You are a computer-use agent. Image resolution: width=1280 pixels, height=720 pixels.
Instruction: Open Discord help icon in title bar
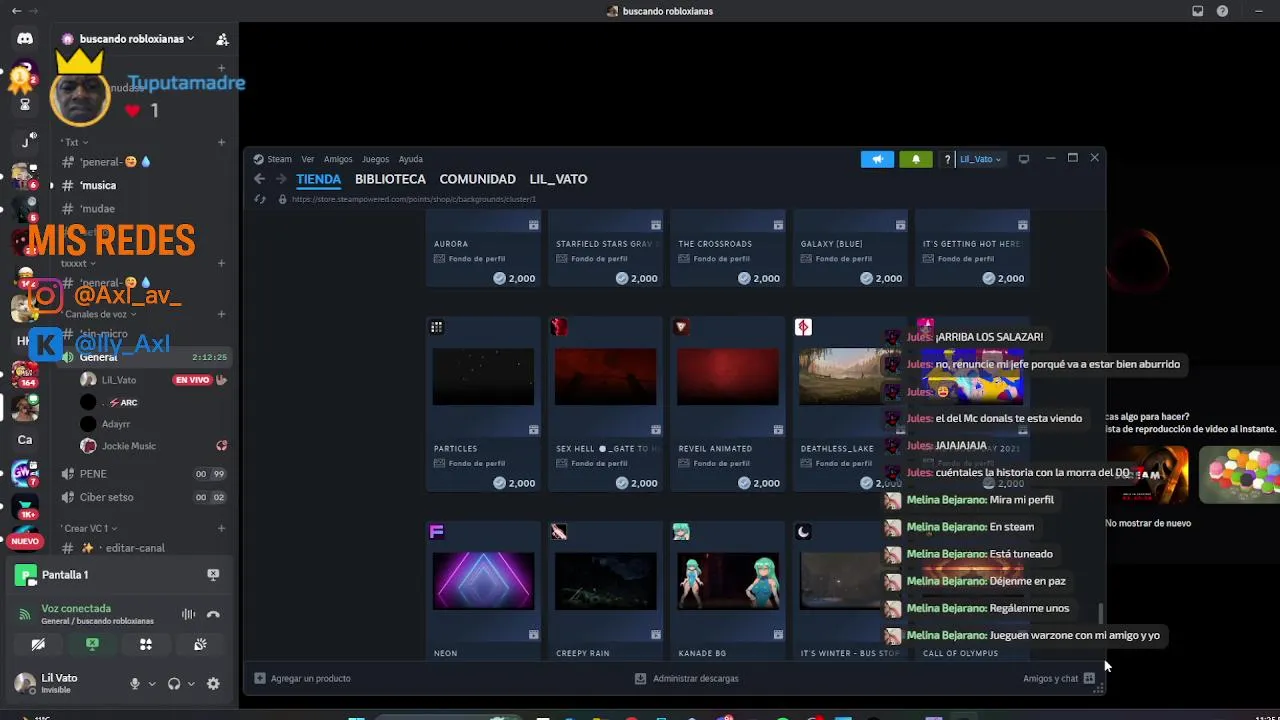1222,11
